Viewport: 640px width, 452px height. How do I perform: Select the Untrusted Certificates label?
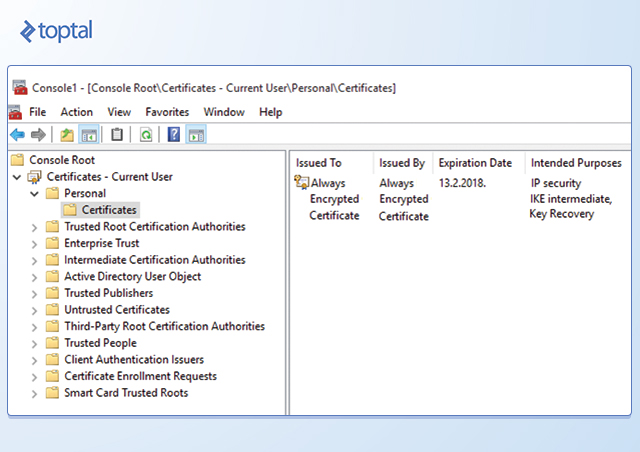117,309
